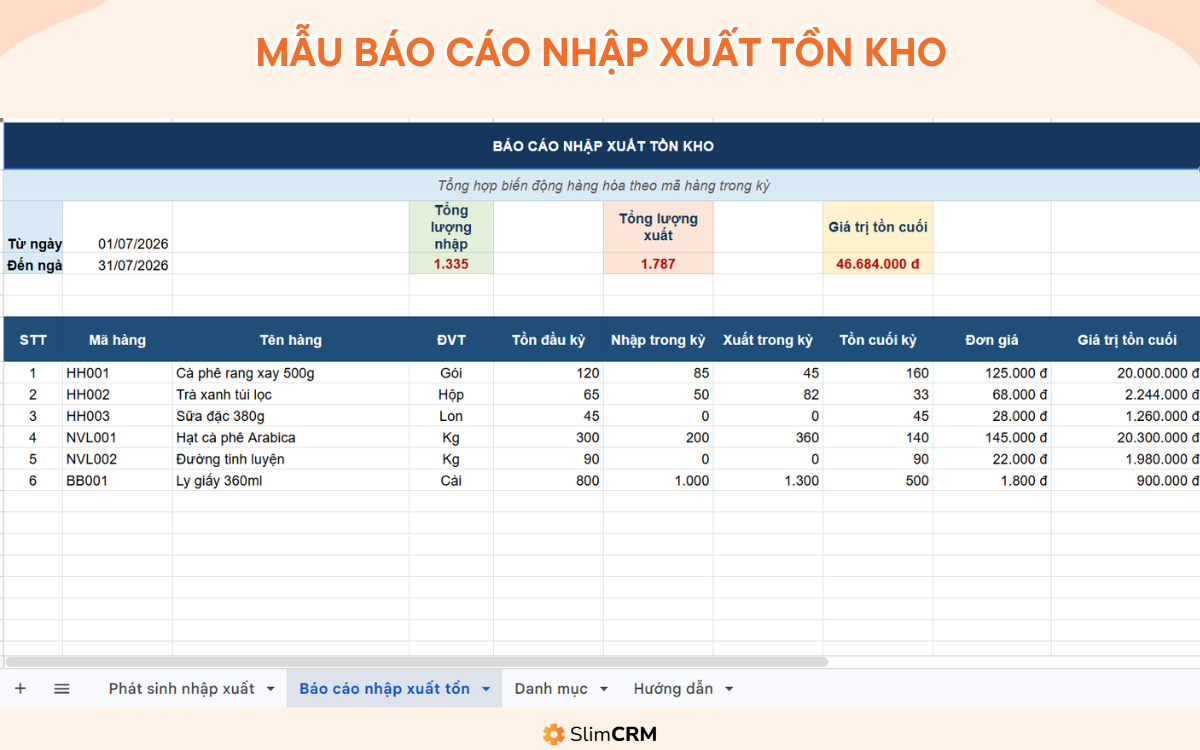Expand Hướng dẫn tab dropdown arrow
This screenshot has height=750, width=1200.
pyautogui.click(x=729, y=689)
